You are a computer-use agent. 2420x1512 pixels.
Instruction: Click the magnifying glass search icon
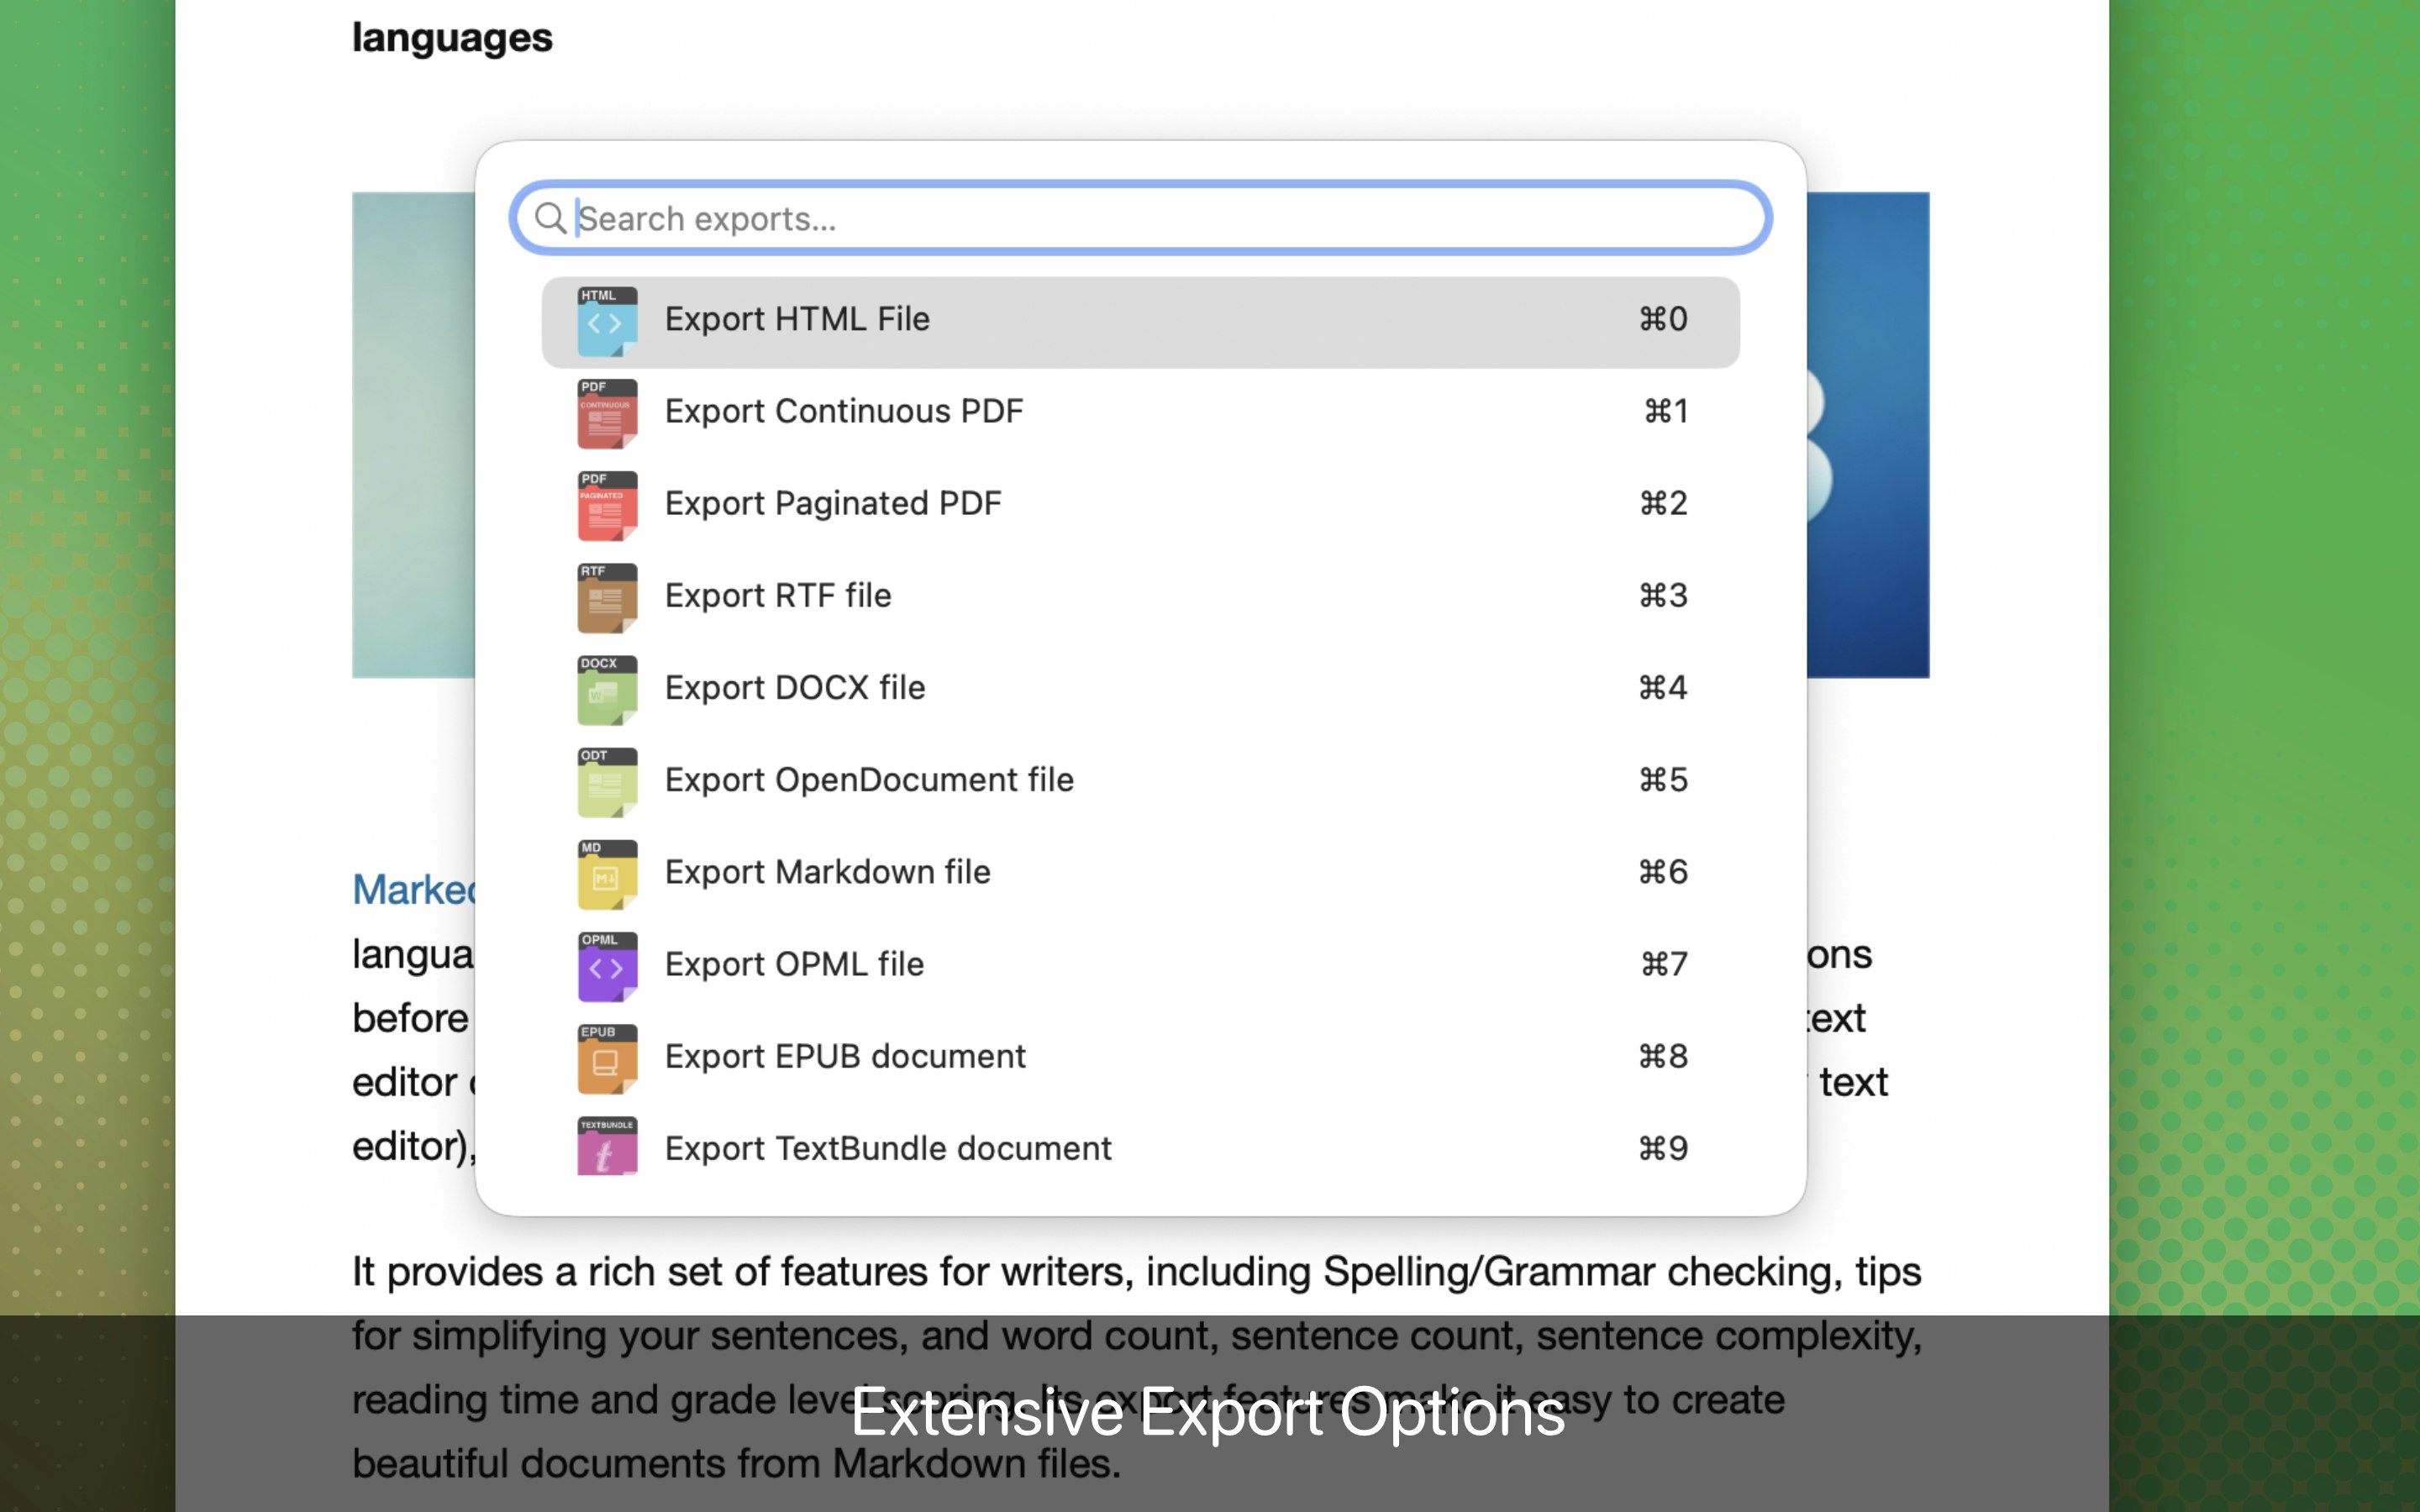click(550, 218)
